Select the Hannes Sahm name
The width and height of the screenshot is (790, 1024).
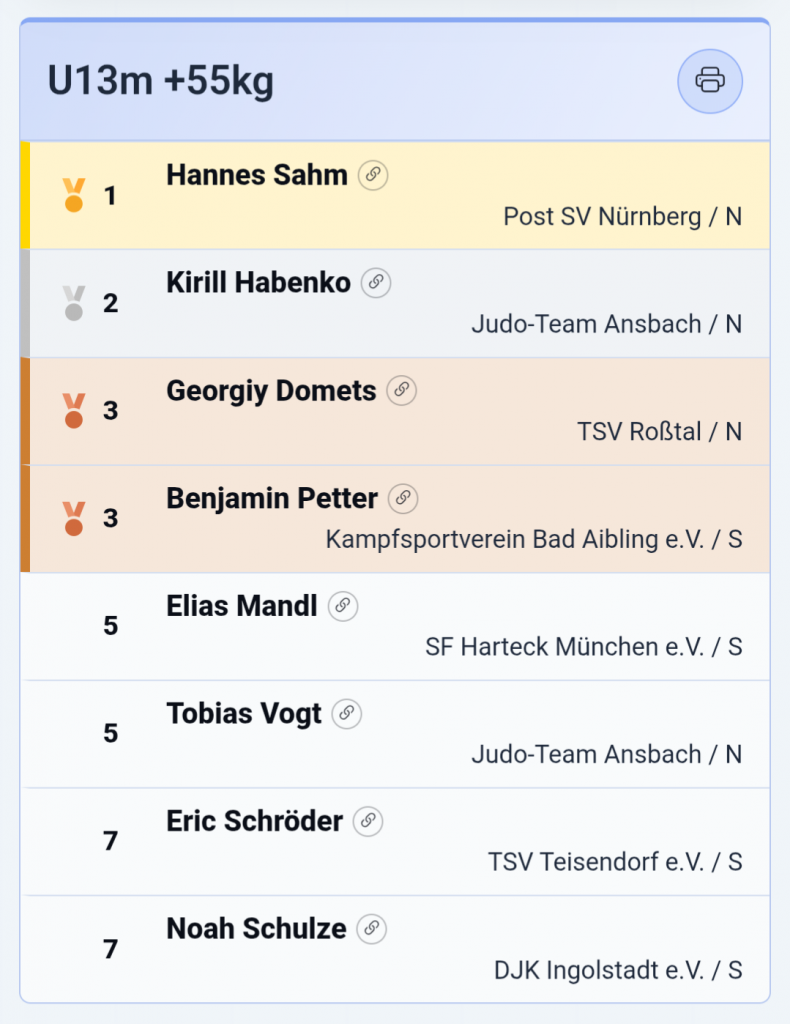pyautogui.click(x=256, y=175)
